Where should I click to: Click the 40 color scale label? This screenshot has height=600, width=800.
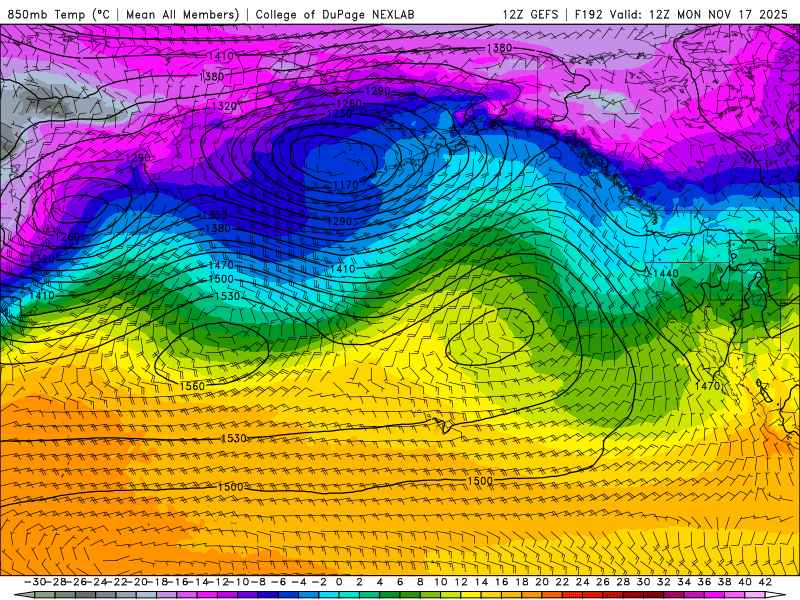[x=745, y=582]
